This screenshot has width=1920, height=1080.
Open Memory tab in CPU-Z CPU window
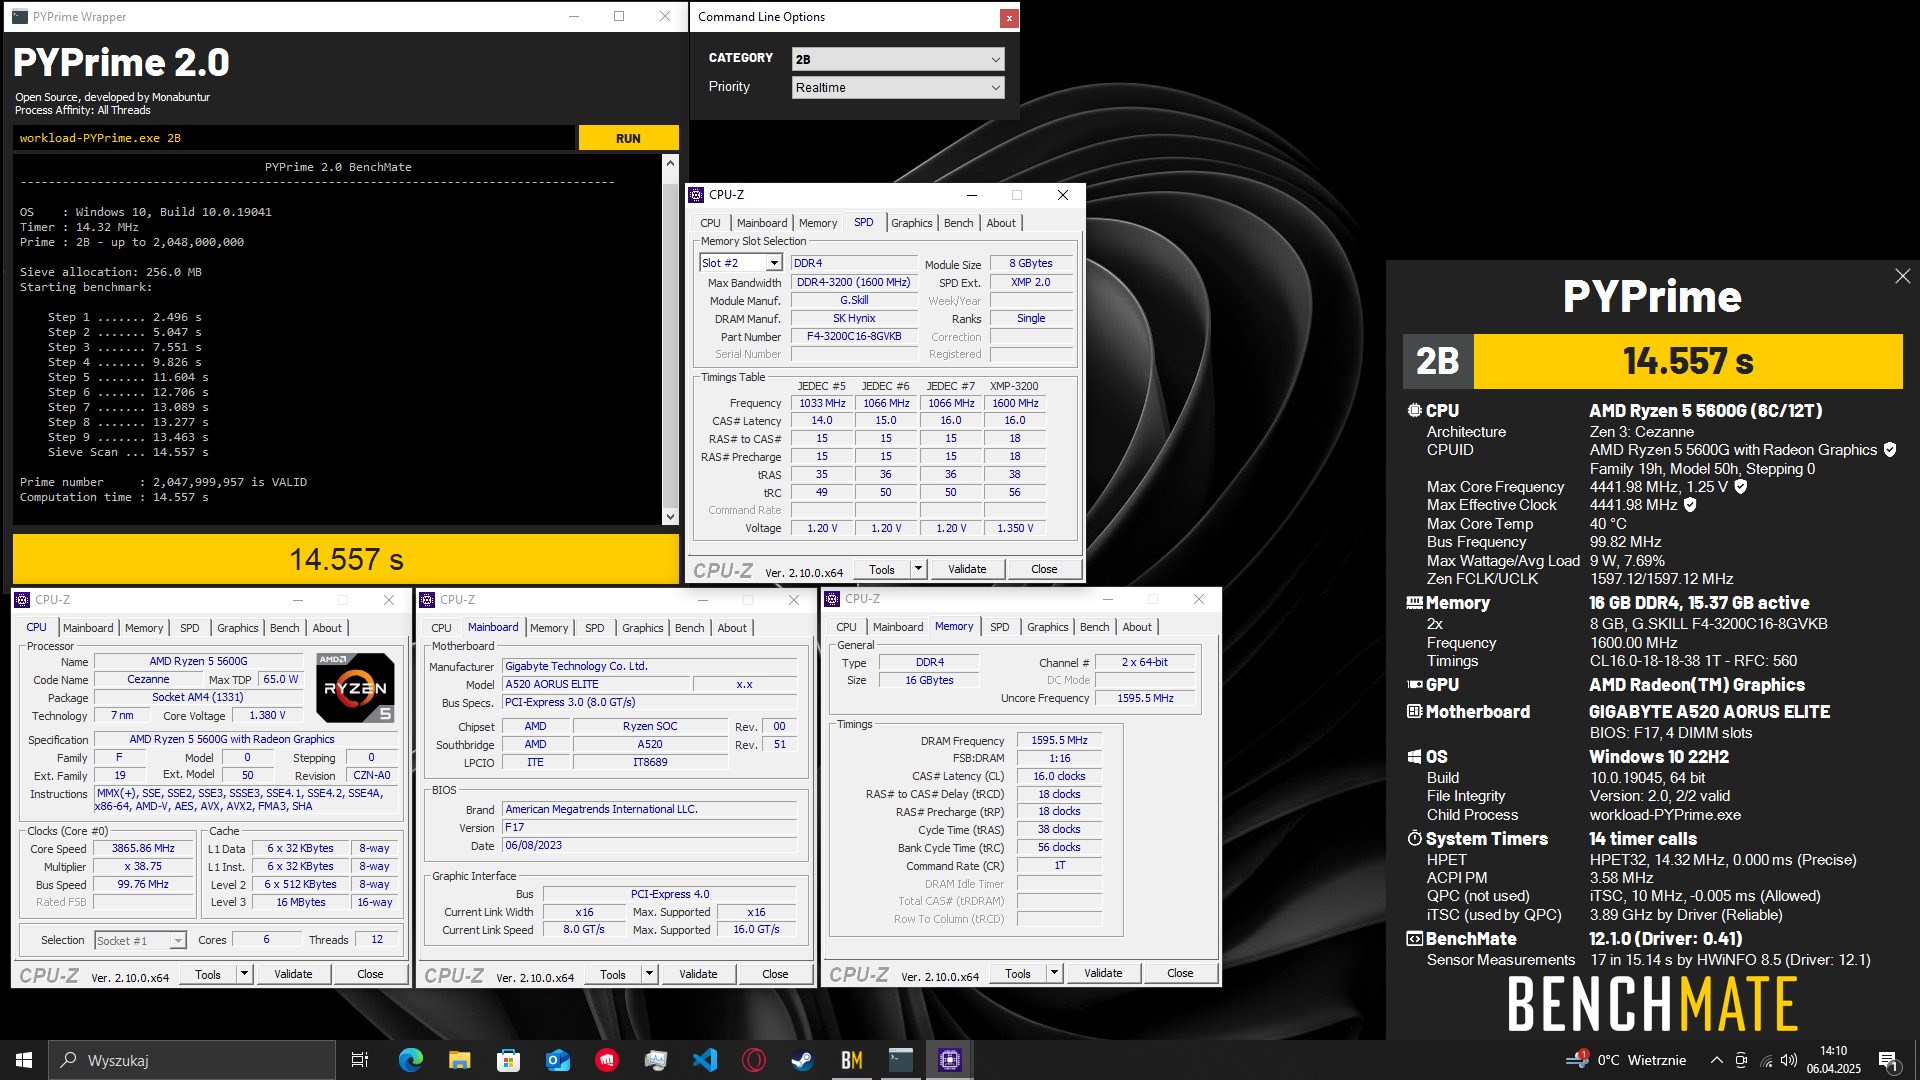pos(144,628)
